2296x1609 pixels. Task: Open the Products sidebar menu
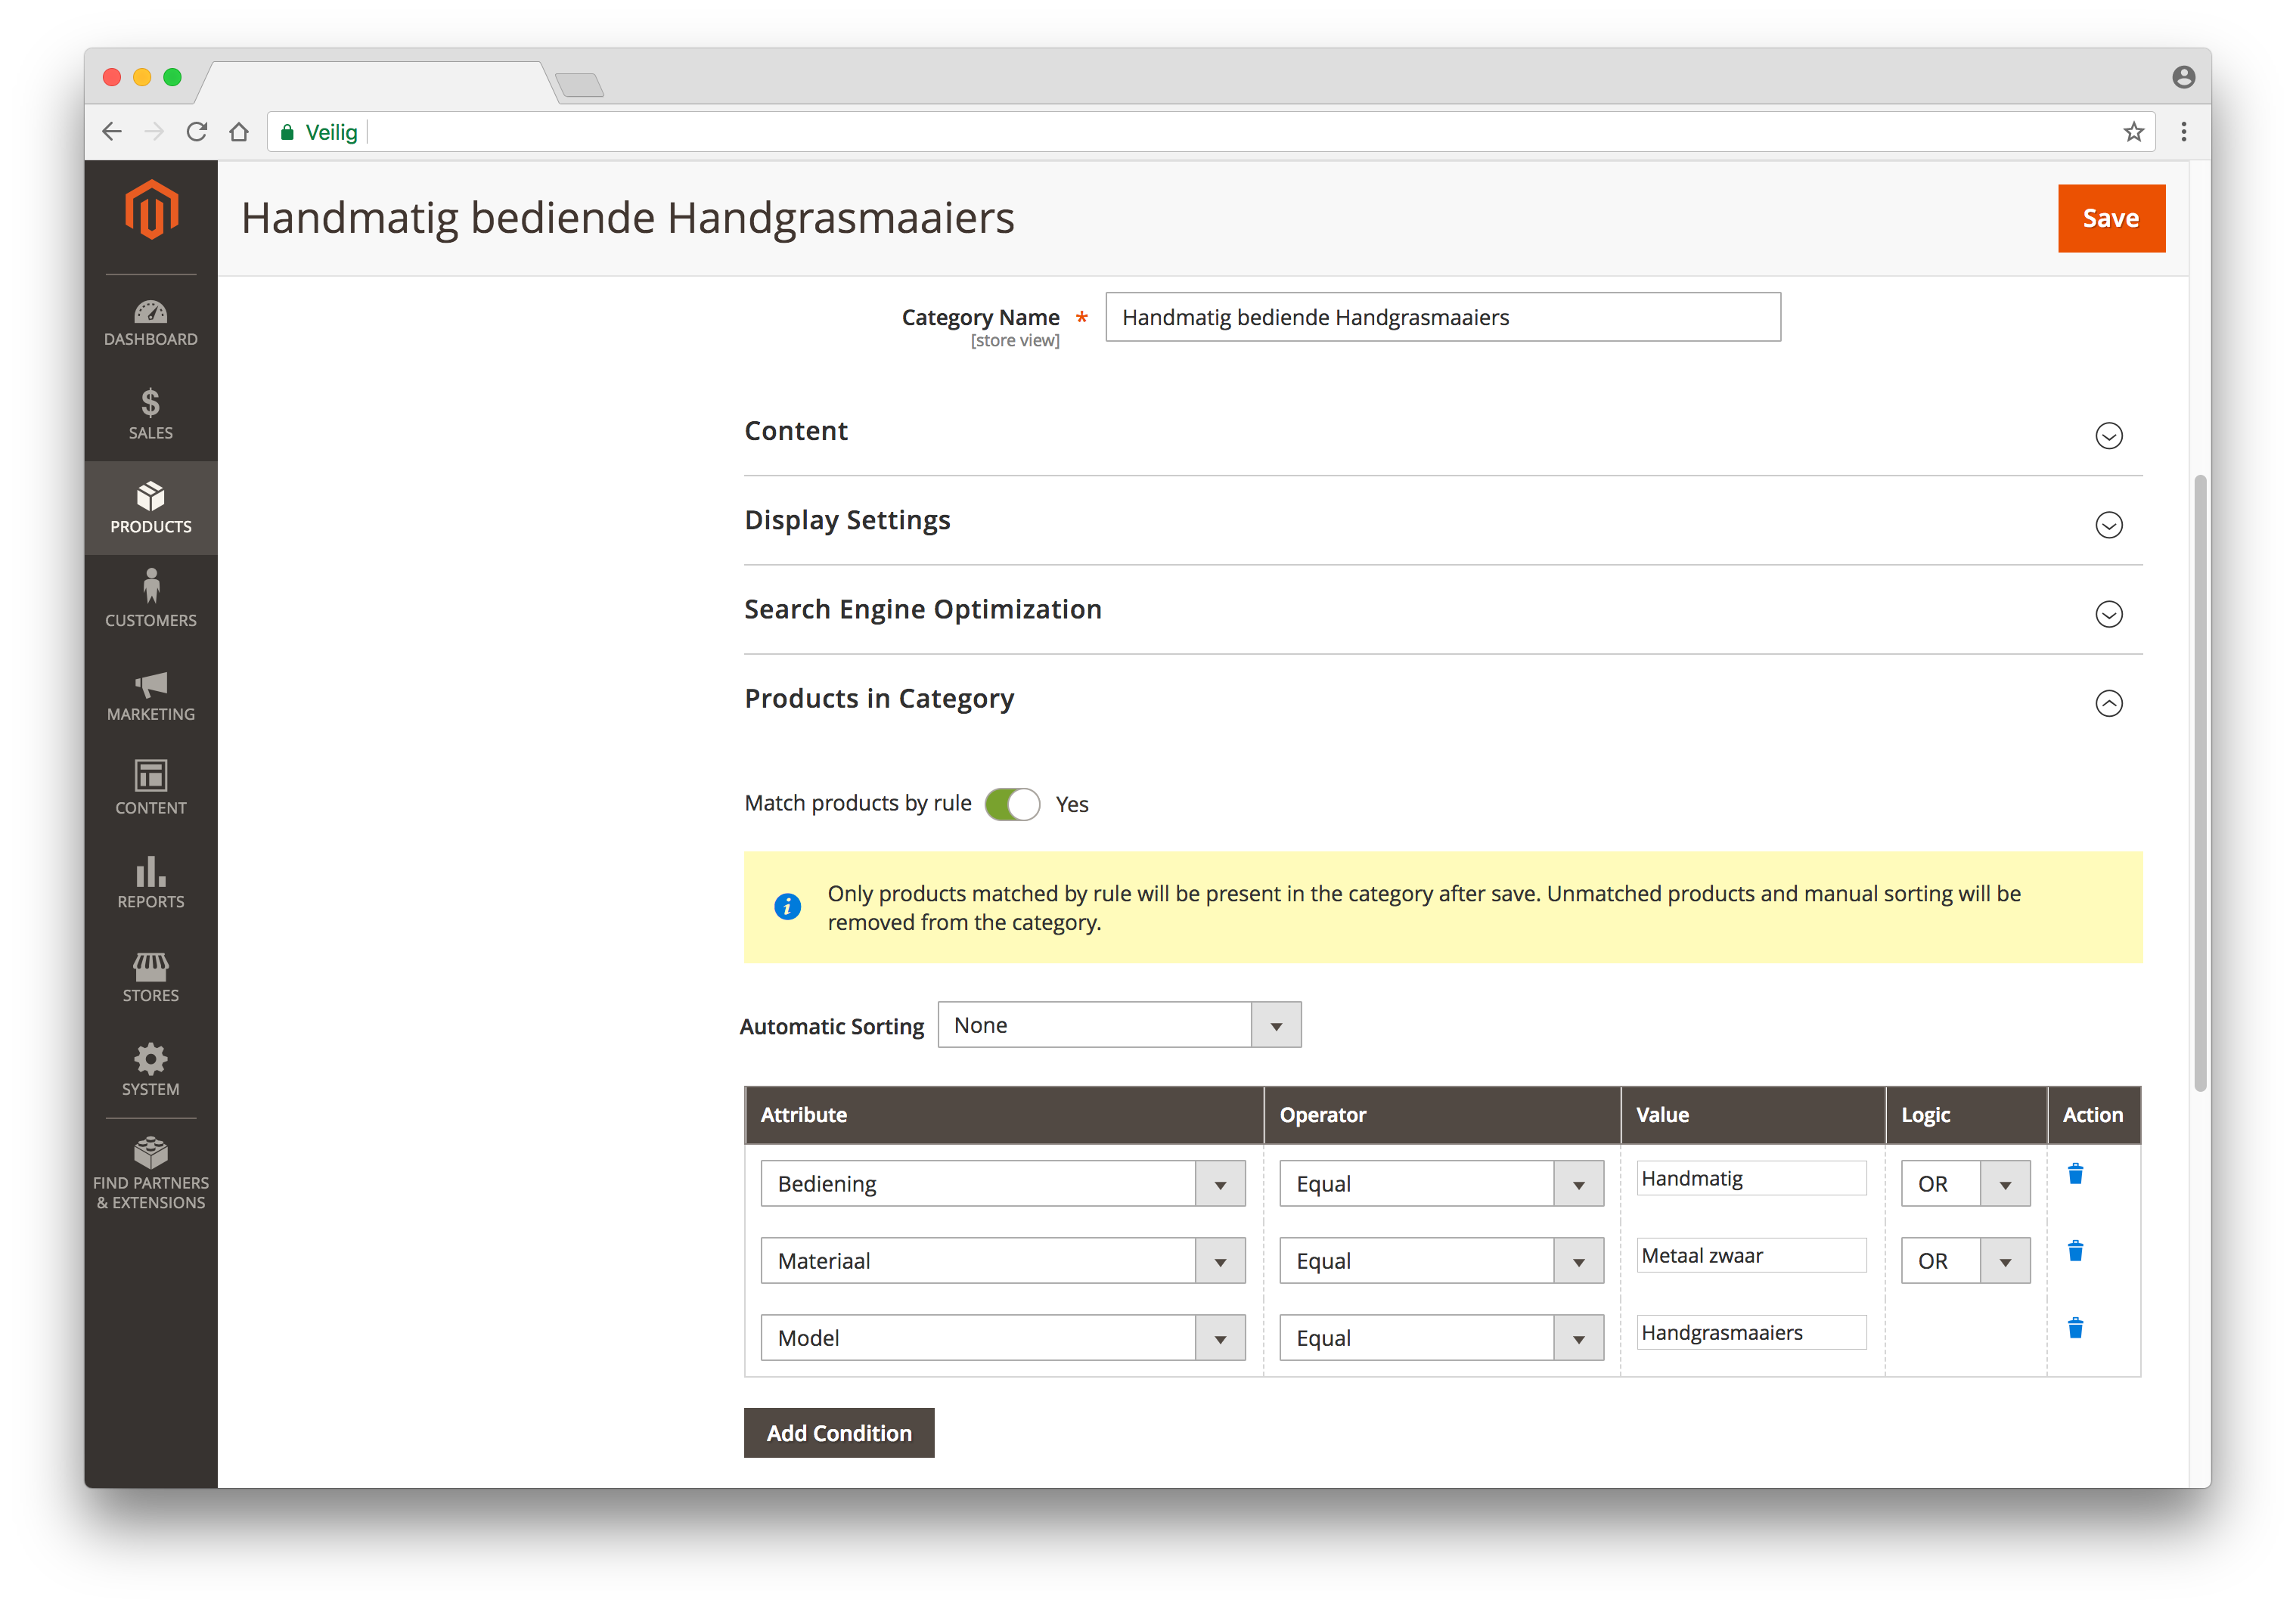(x=151, y=508)
